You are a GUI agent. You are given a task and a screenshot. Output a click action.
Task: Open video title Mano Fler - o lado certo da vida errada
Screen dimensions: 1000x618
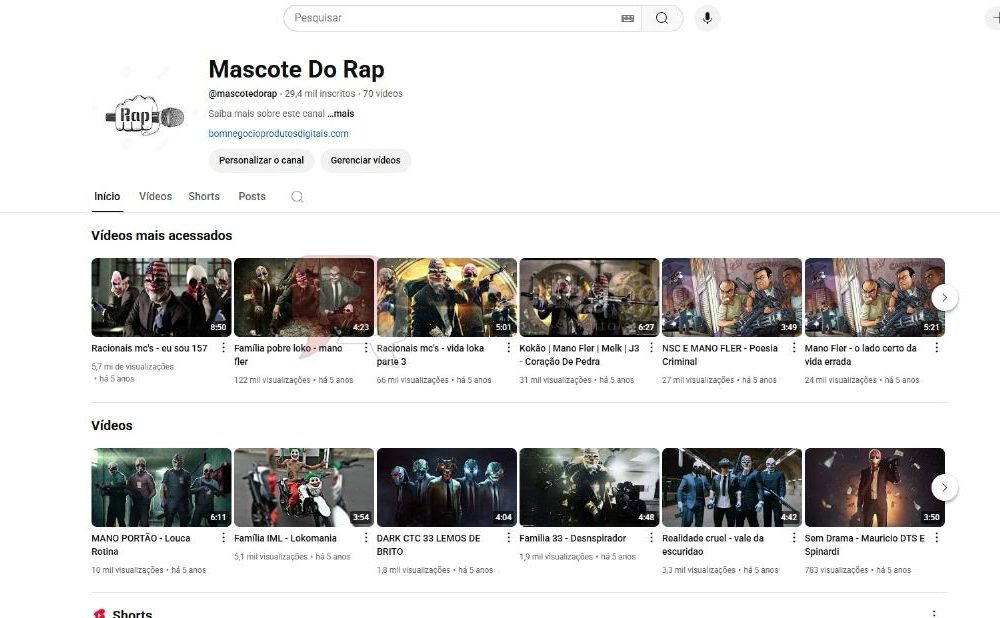click(860, 355)
